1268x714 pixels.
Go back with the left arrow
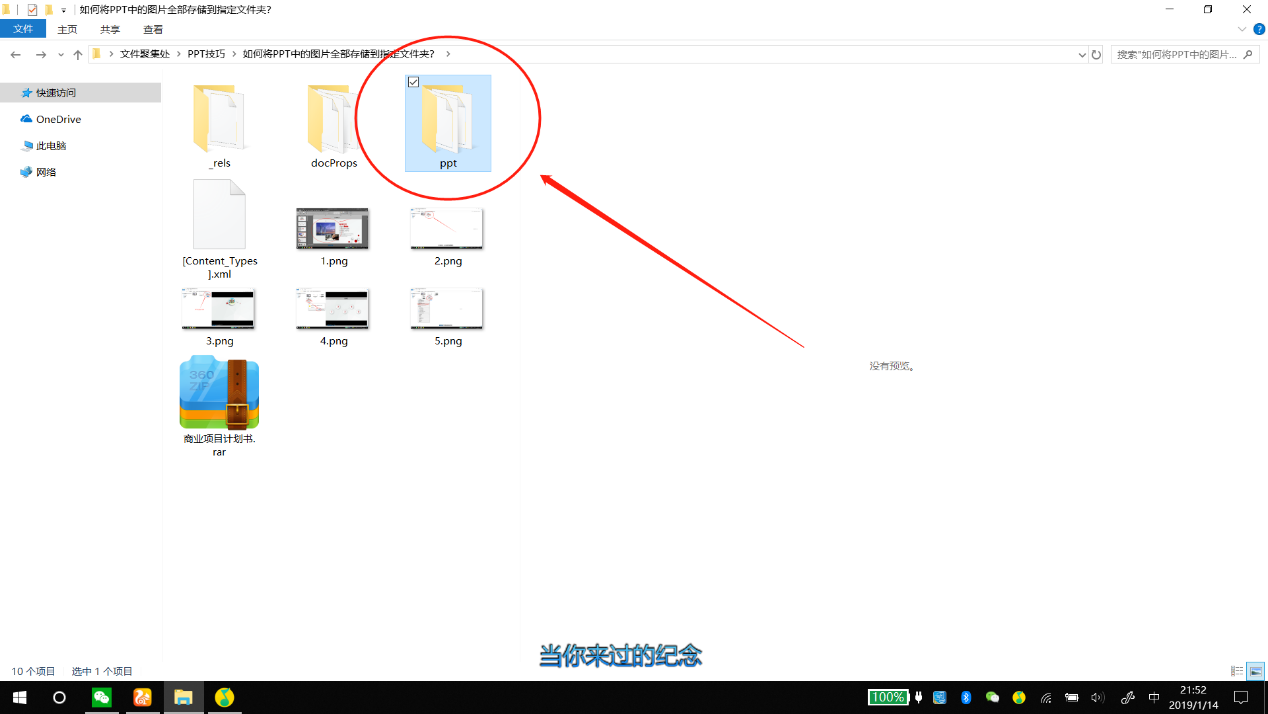point(15,54)
